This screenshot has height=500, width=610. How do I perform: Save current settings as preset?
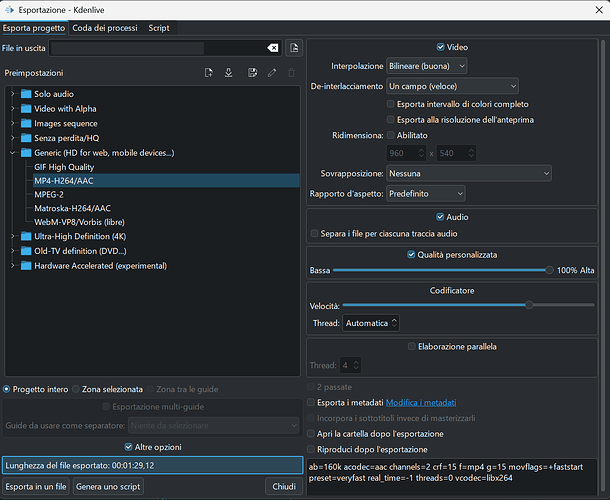click(252, 73)
